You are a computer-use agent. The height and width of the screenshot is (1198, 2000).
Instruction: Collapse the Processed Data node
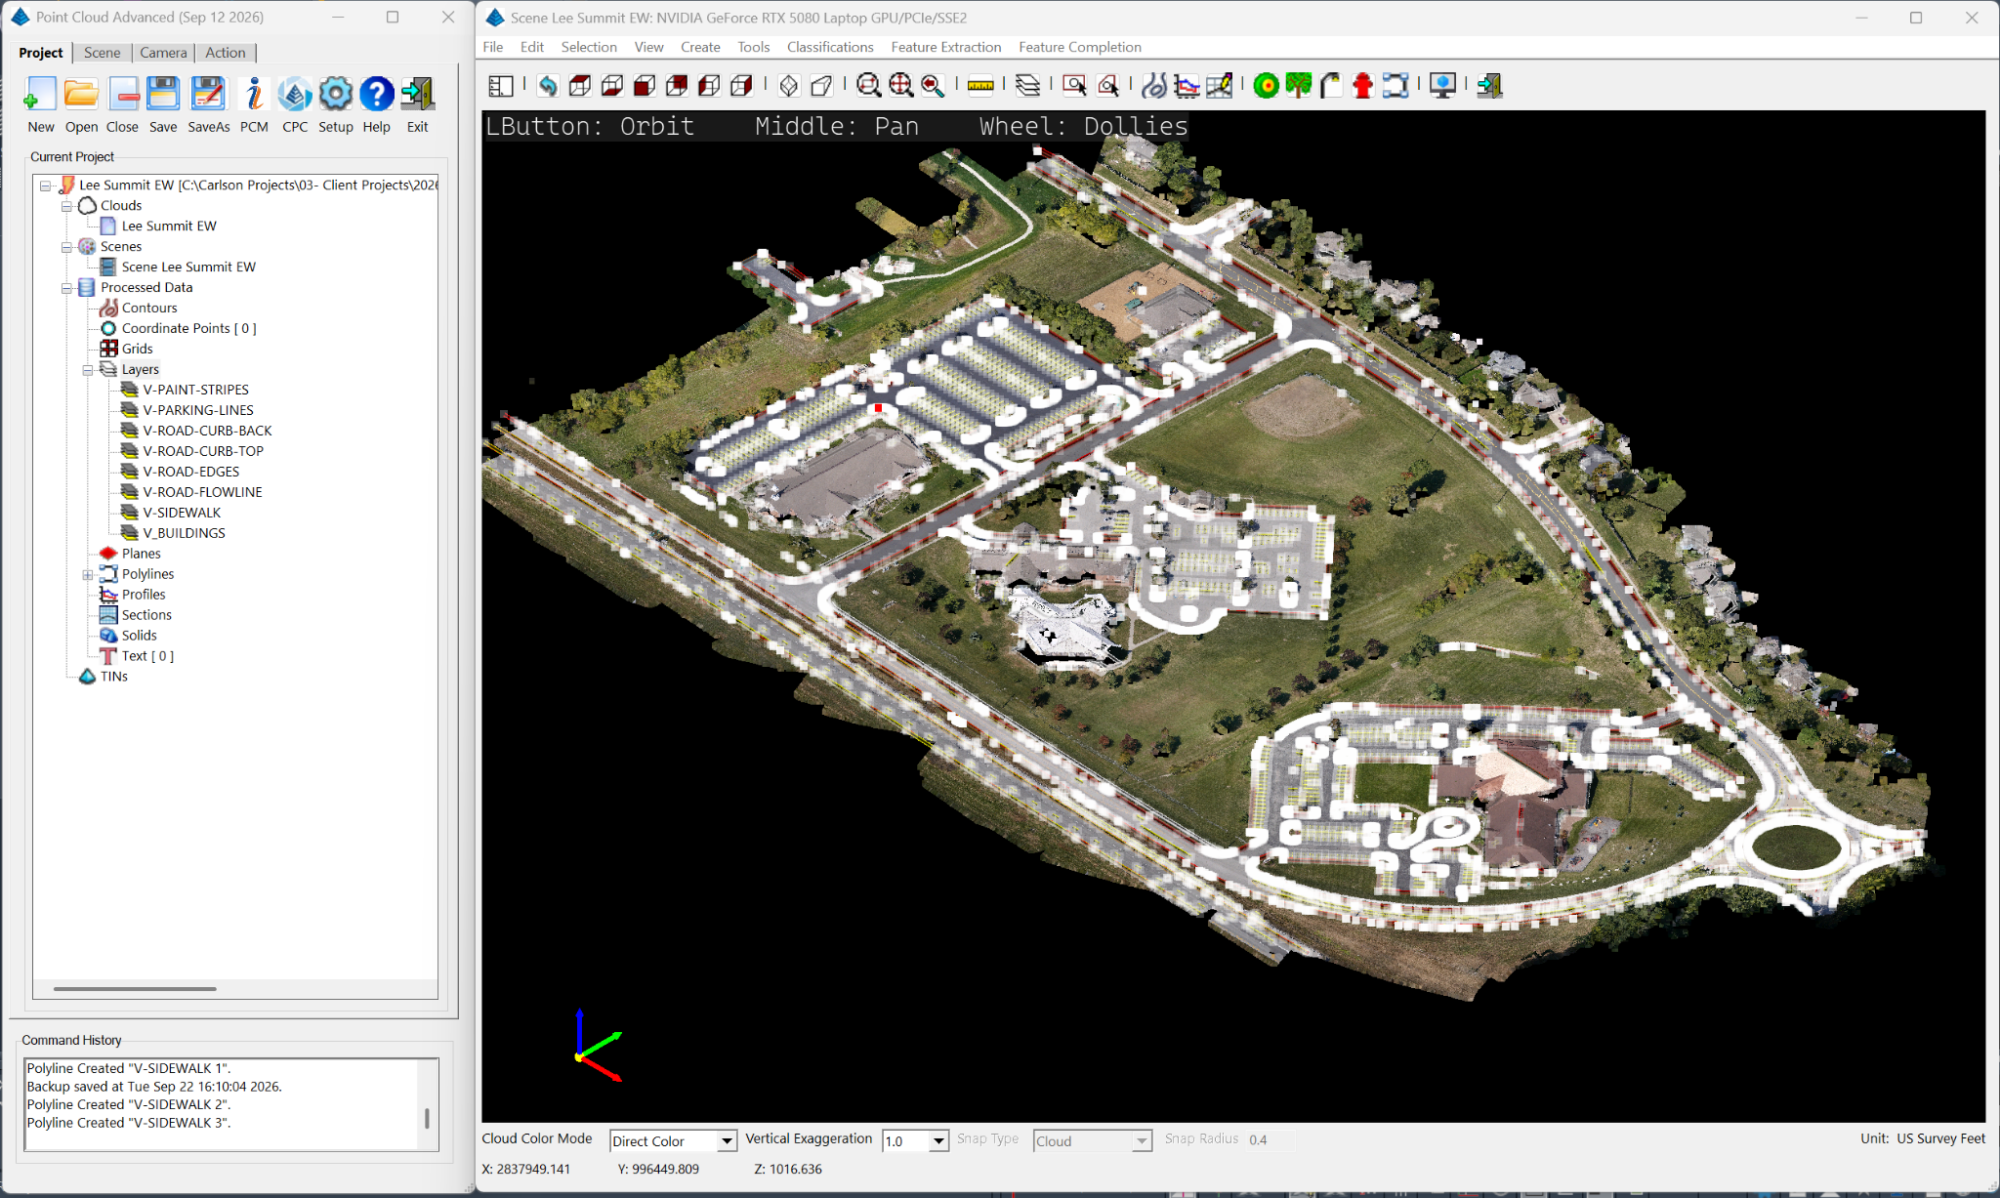67,288
